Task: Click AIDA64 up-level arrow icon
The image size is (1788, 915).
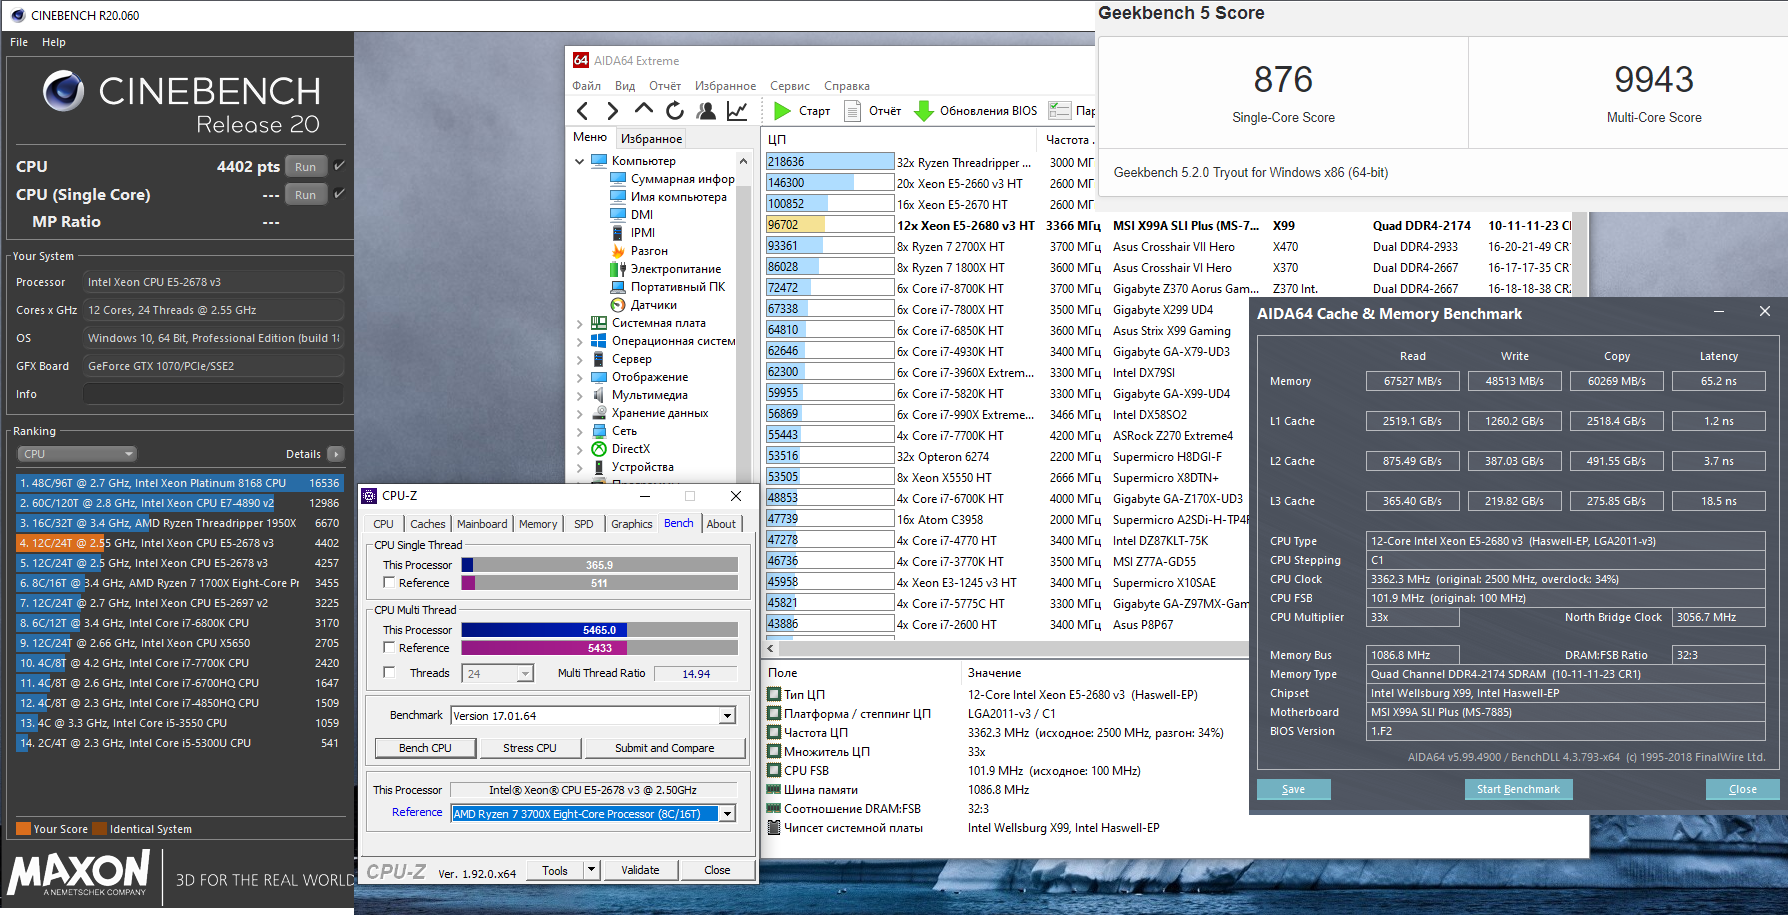Action: pyautogui.click(x=644, y=110)
